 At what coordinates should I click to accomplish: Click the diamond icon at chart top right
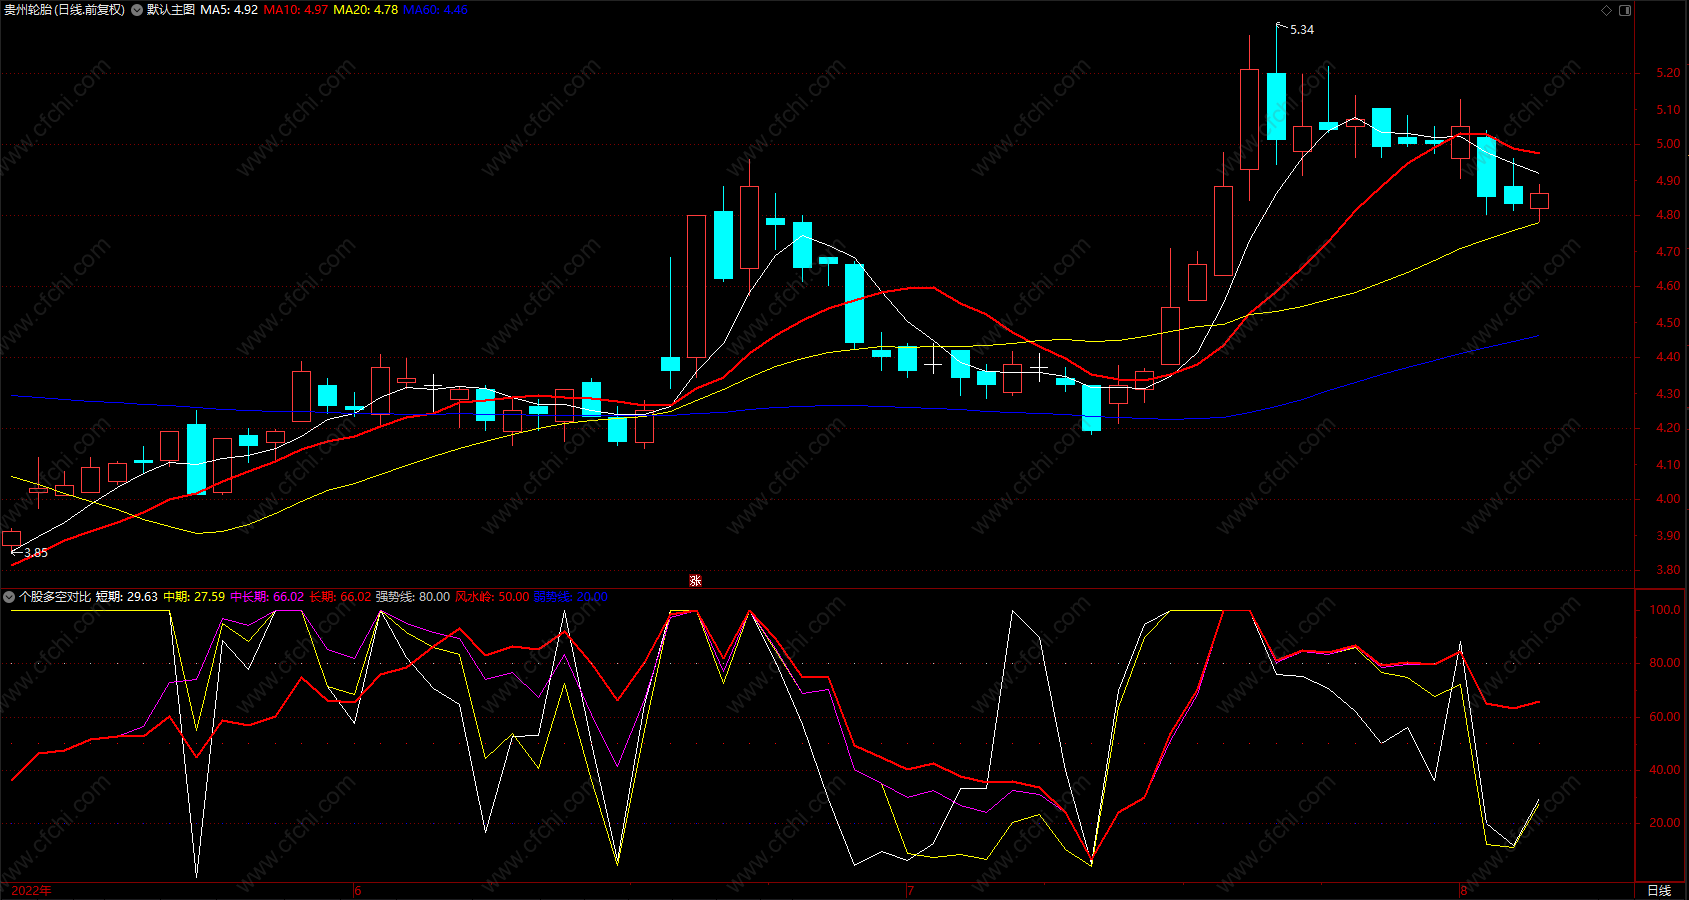1607,10
